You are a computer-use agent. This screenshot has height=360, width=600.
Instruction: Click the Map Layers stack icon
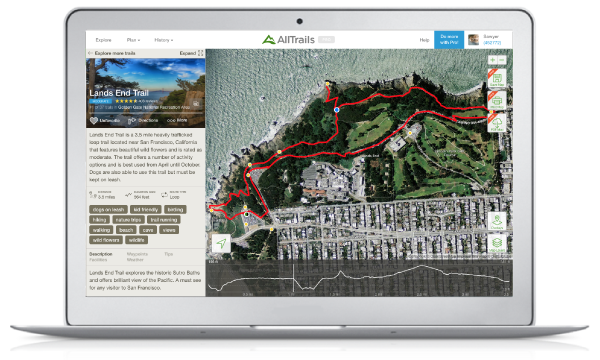pyautogui.click(x=497, y=243)
